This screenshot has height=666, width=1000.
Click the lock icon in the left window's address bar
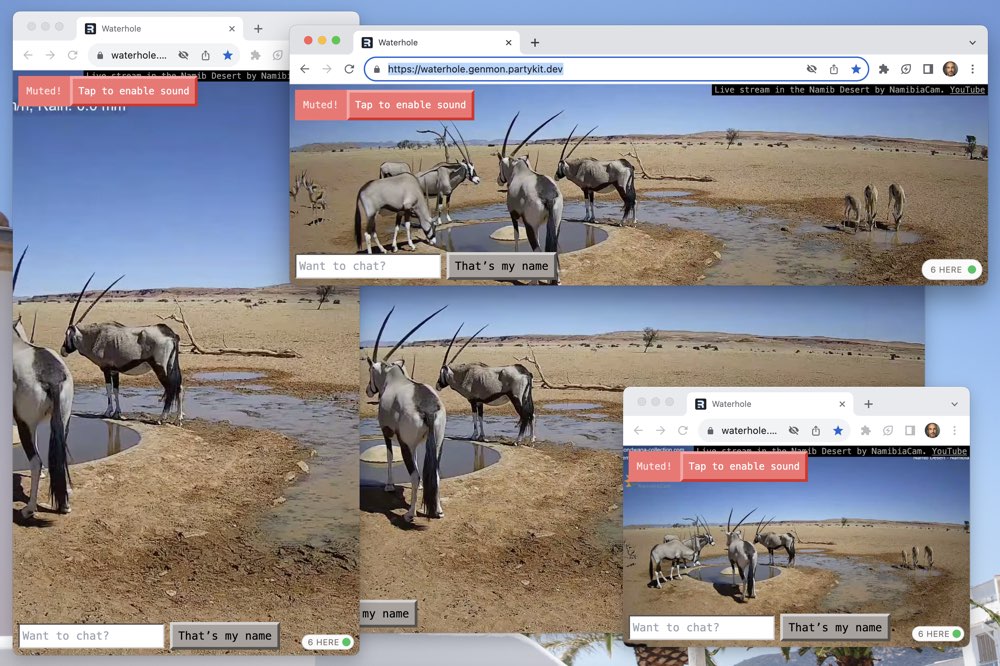pyautogui.click(x=100, y=56)
